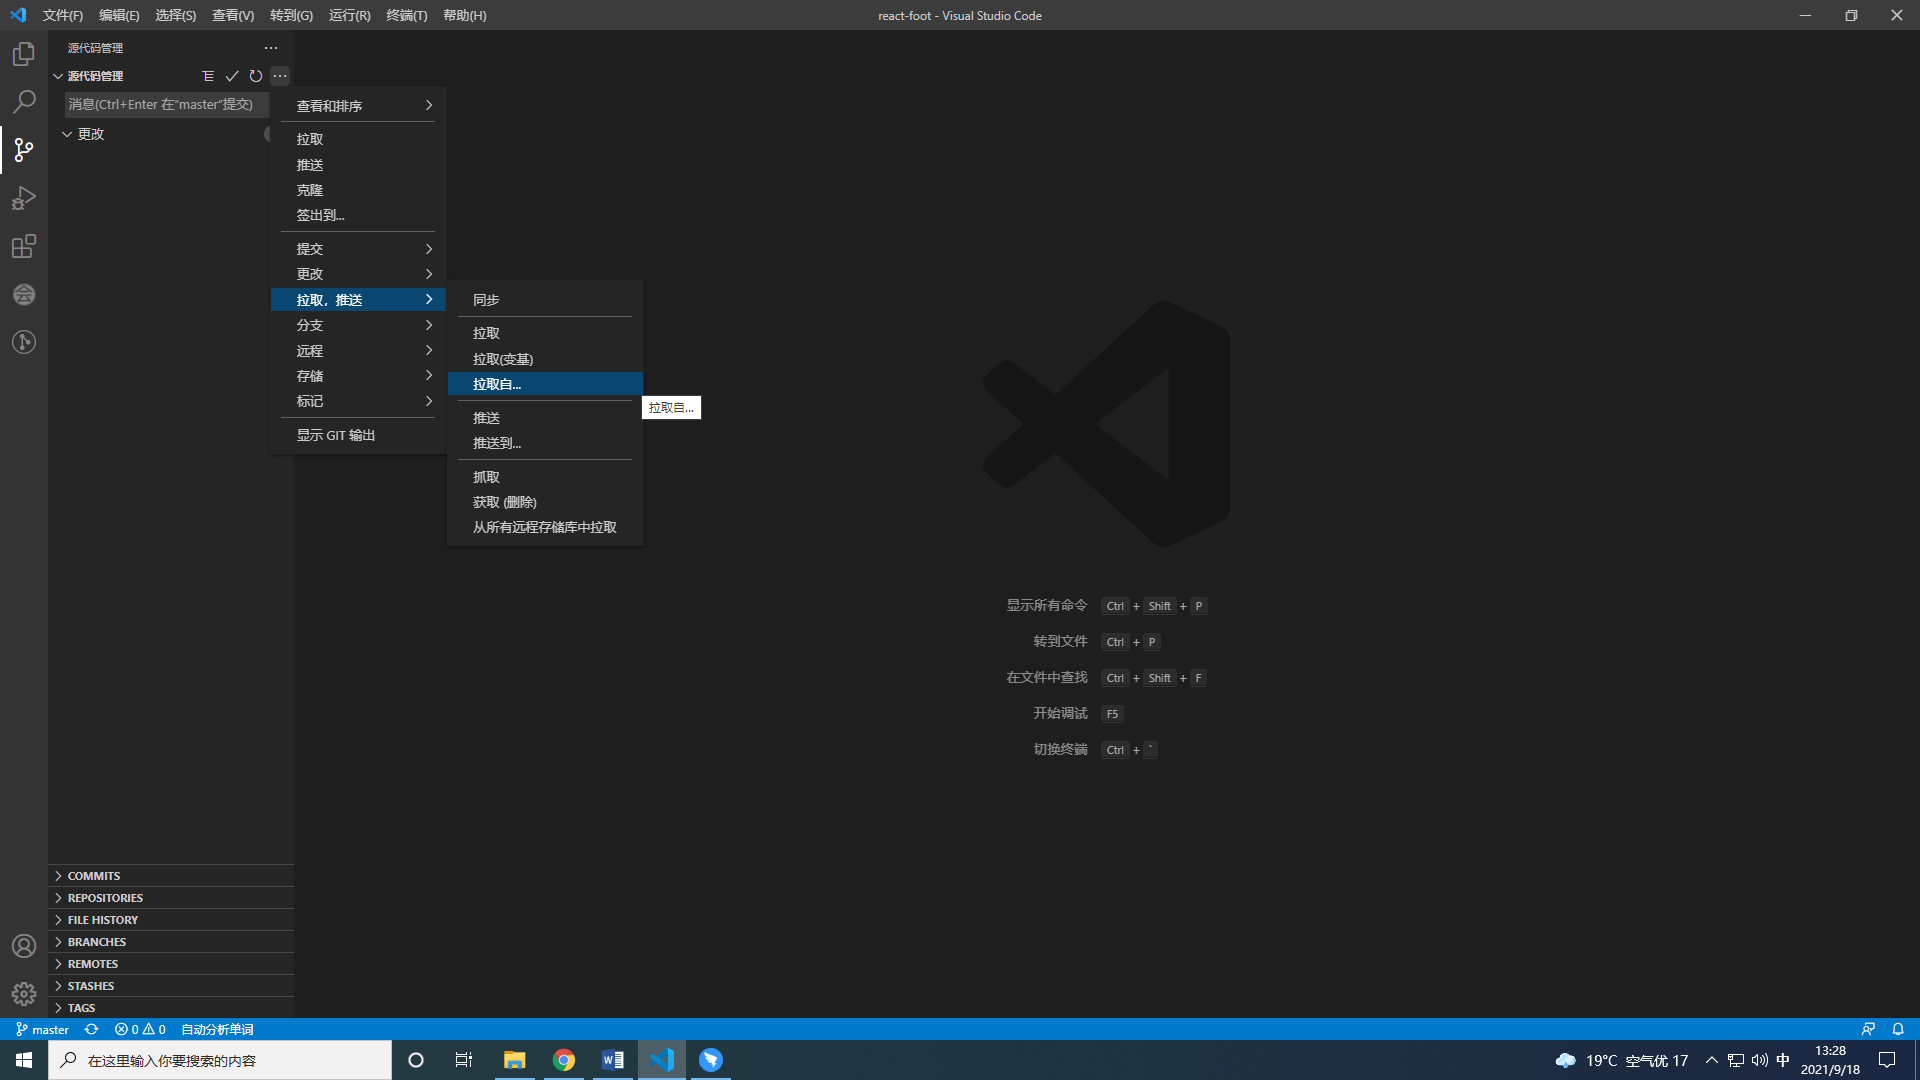Image resolution: width=1920 pixels, height=1080 pixels.
Task: Click the synchronize changes icon in status bar
Action: click(91, 1029)
